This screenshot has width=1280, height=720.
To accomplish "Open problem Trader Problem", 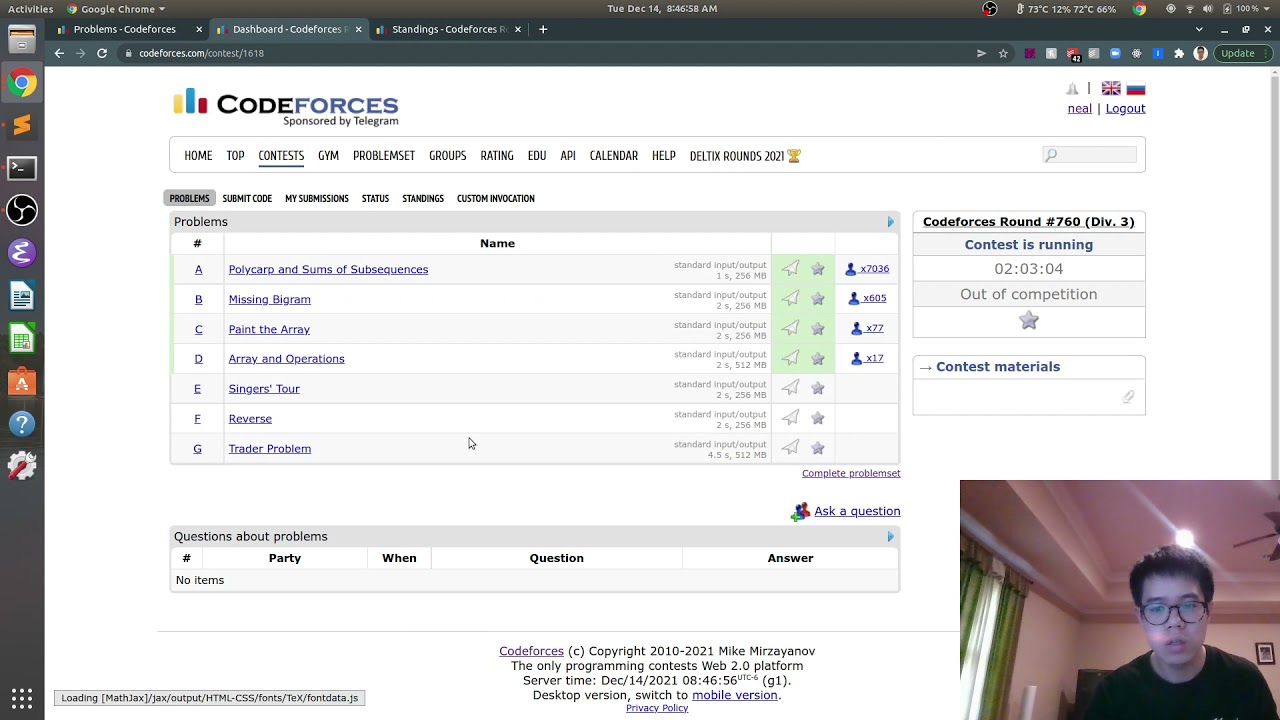I will coord(269,449).
